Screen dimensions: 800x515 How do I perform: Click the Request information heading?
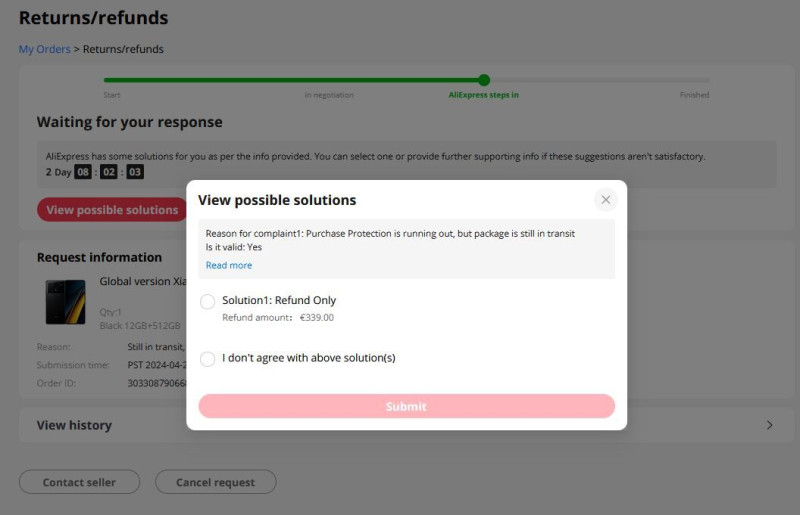pyautogui.click(x=99, y=257)
